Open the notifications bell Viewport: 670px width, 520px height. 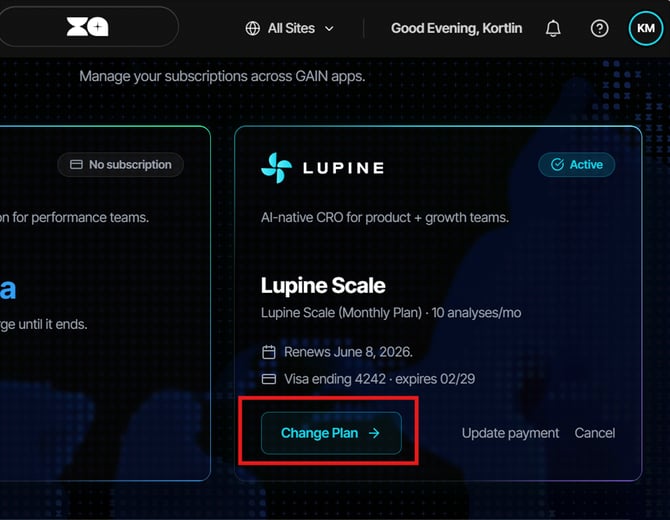pos(553,29)
